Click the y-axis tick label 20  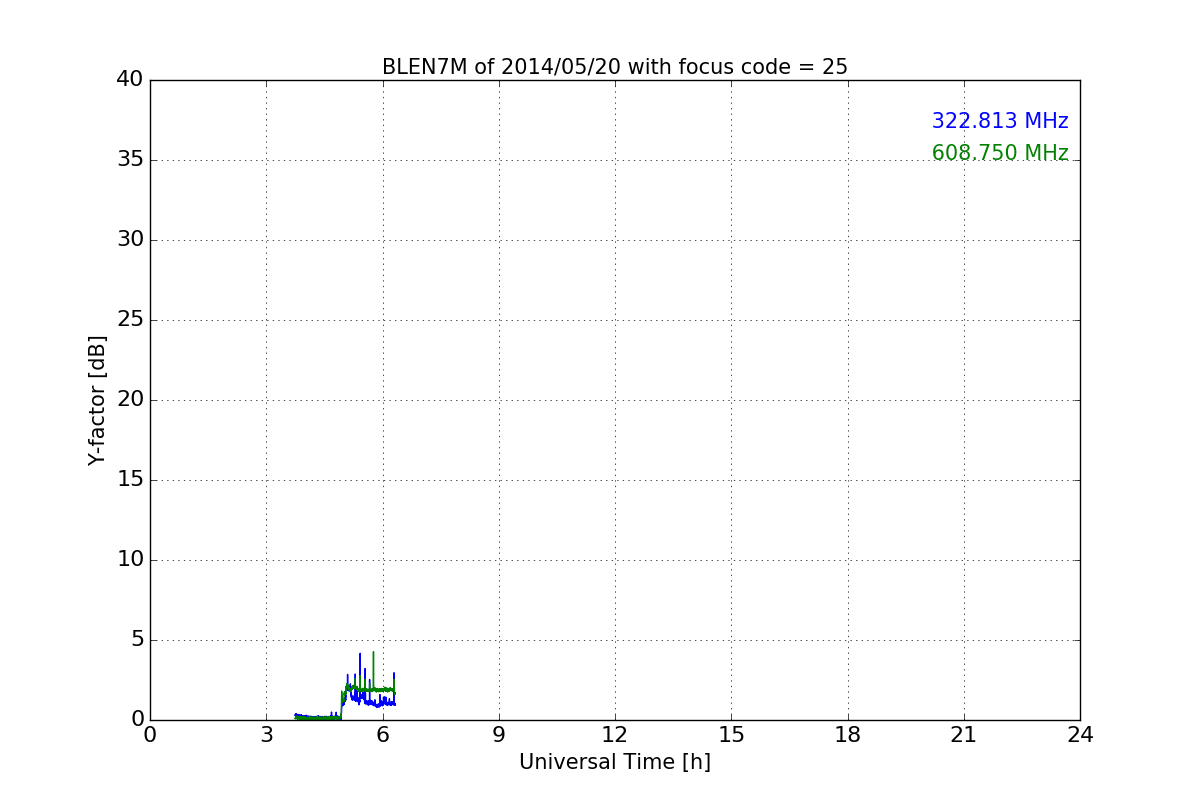(x=130, y=400)
